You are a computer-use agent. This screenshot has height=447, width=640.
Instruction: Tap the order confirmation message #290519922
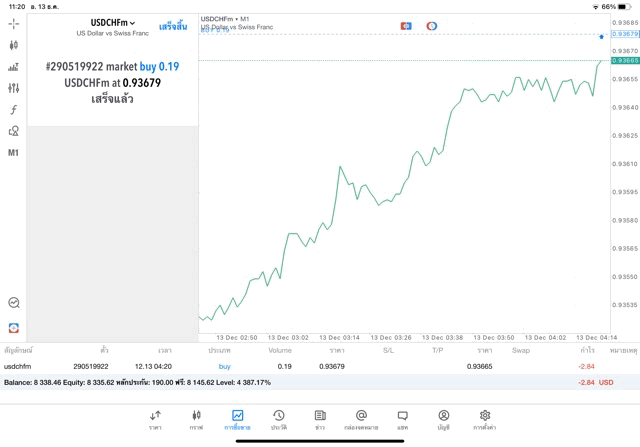point(112,83)
